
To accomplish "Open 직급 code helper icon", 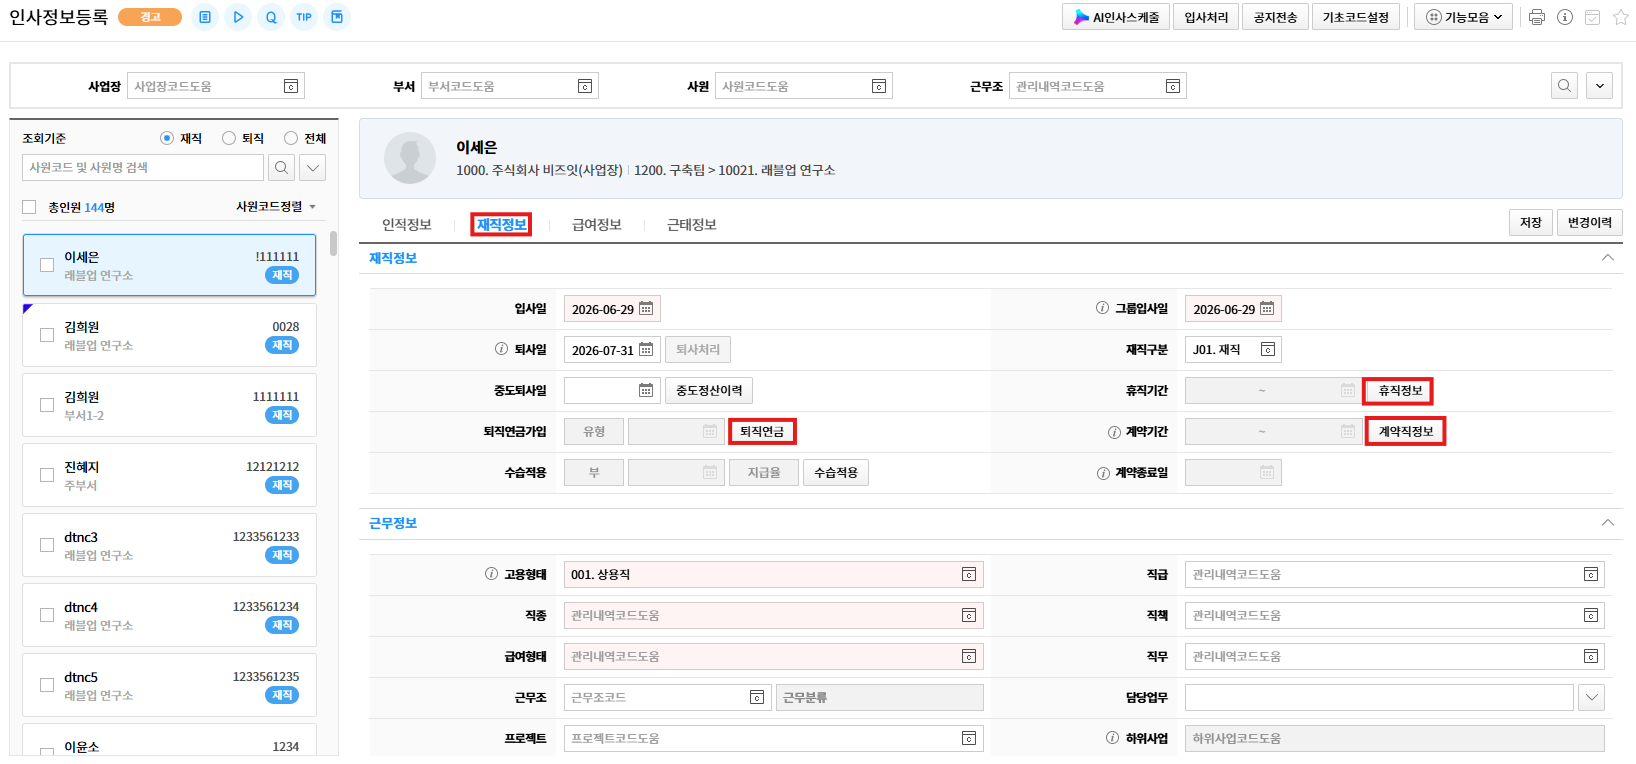I will click(1591, 575).
